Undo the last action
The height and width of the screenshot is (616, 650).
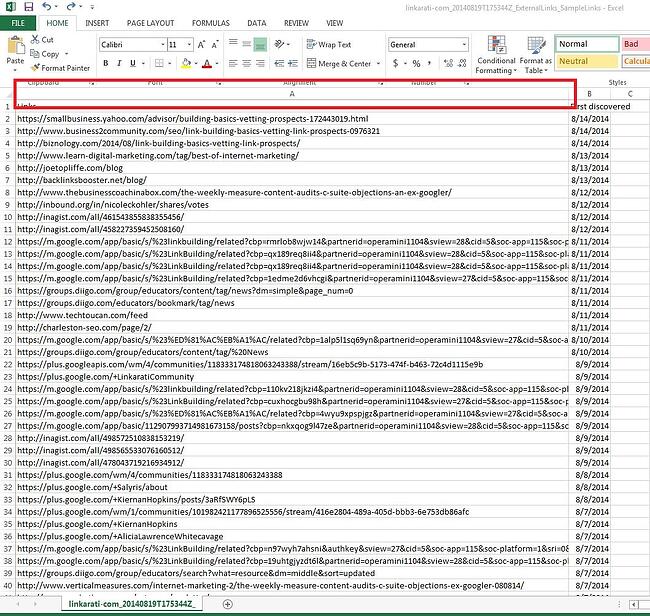[x=47, y=7]
